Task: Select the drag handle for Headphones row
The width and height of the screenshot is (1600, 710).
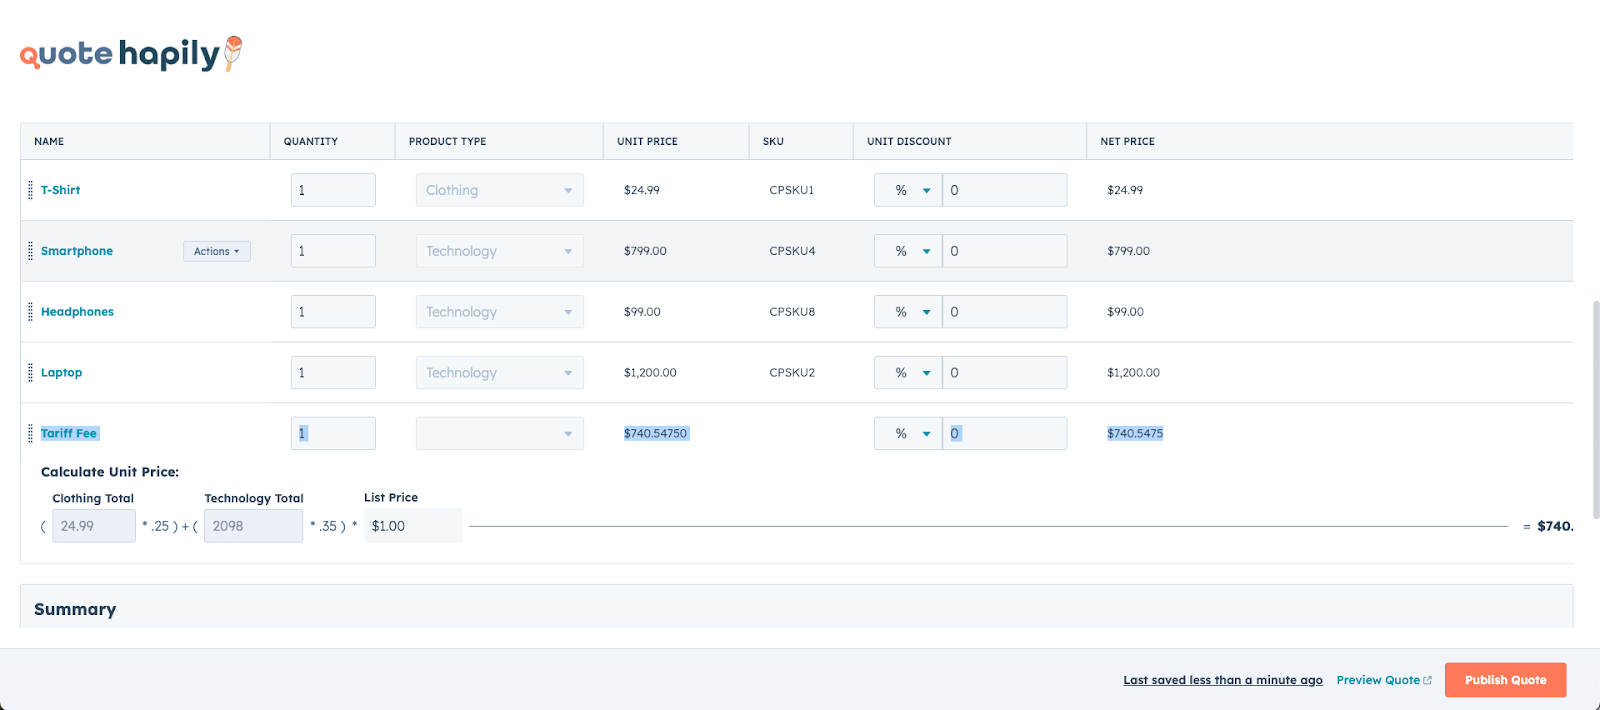Action: point(30,312)
